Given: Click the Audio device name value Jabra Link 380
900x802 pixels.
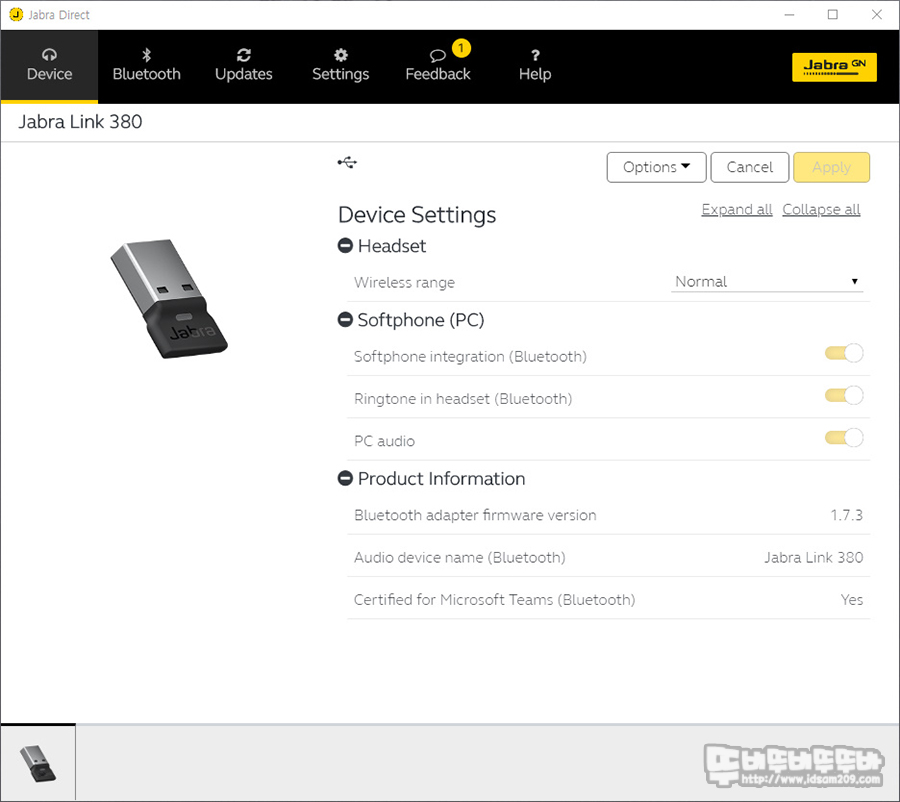Looking at the screenshot, I should tap(813, 557).
